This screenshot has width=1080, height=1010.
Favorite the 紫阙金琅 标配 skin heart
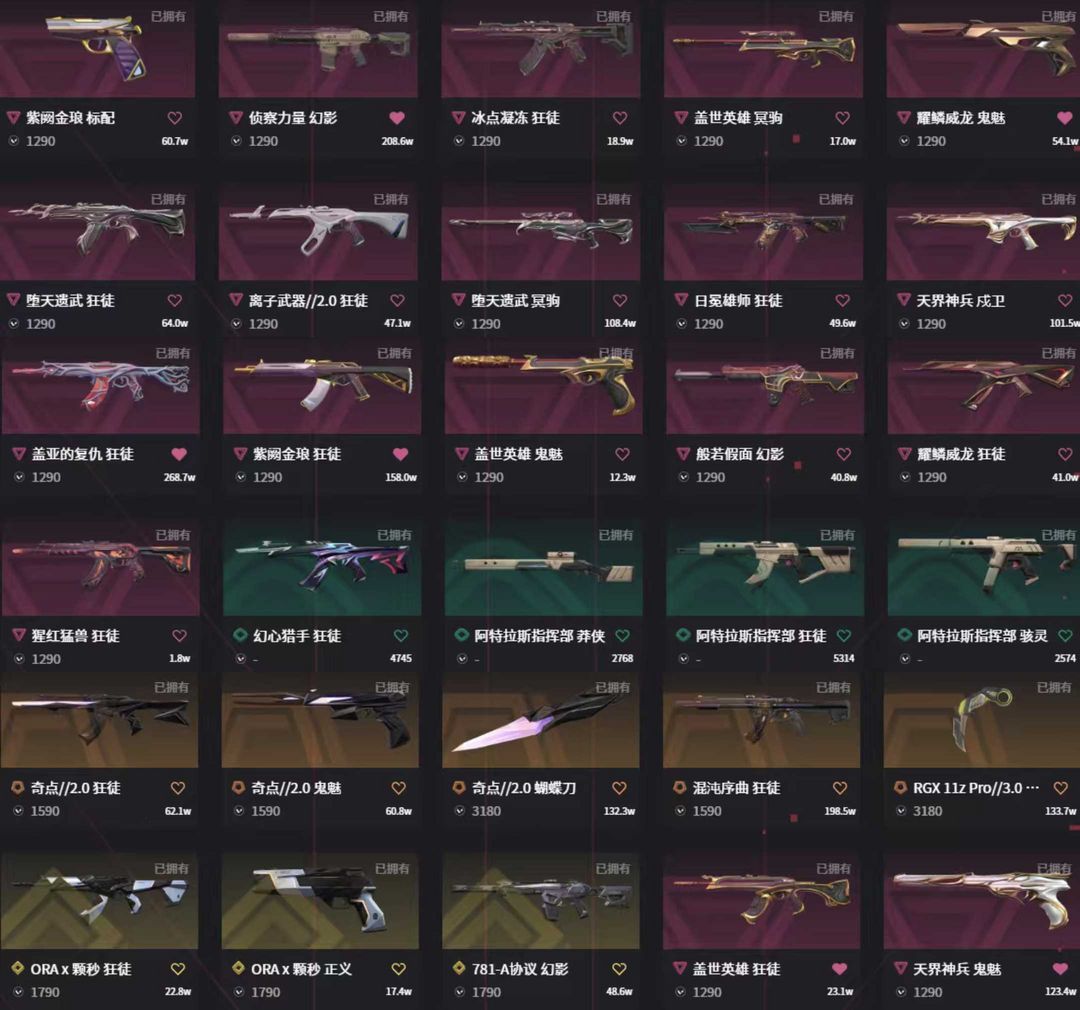(x=175, y=118)
